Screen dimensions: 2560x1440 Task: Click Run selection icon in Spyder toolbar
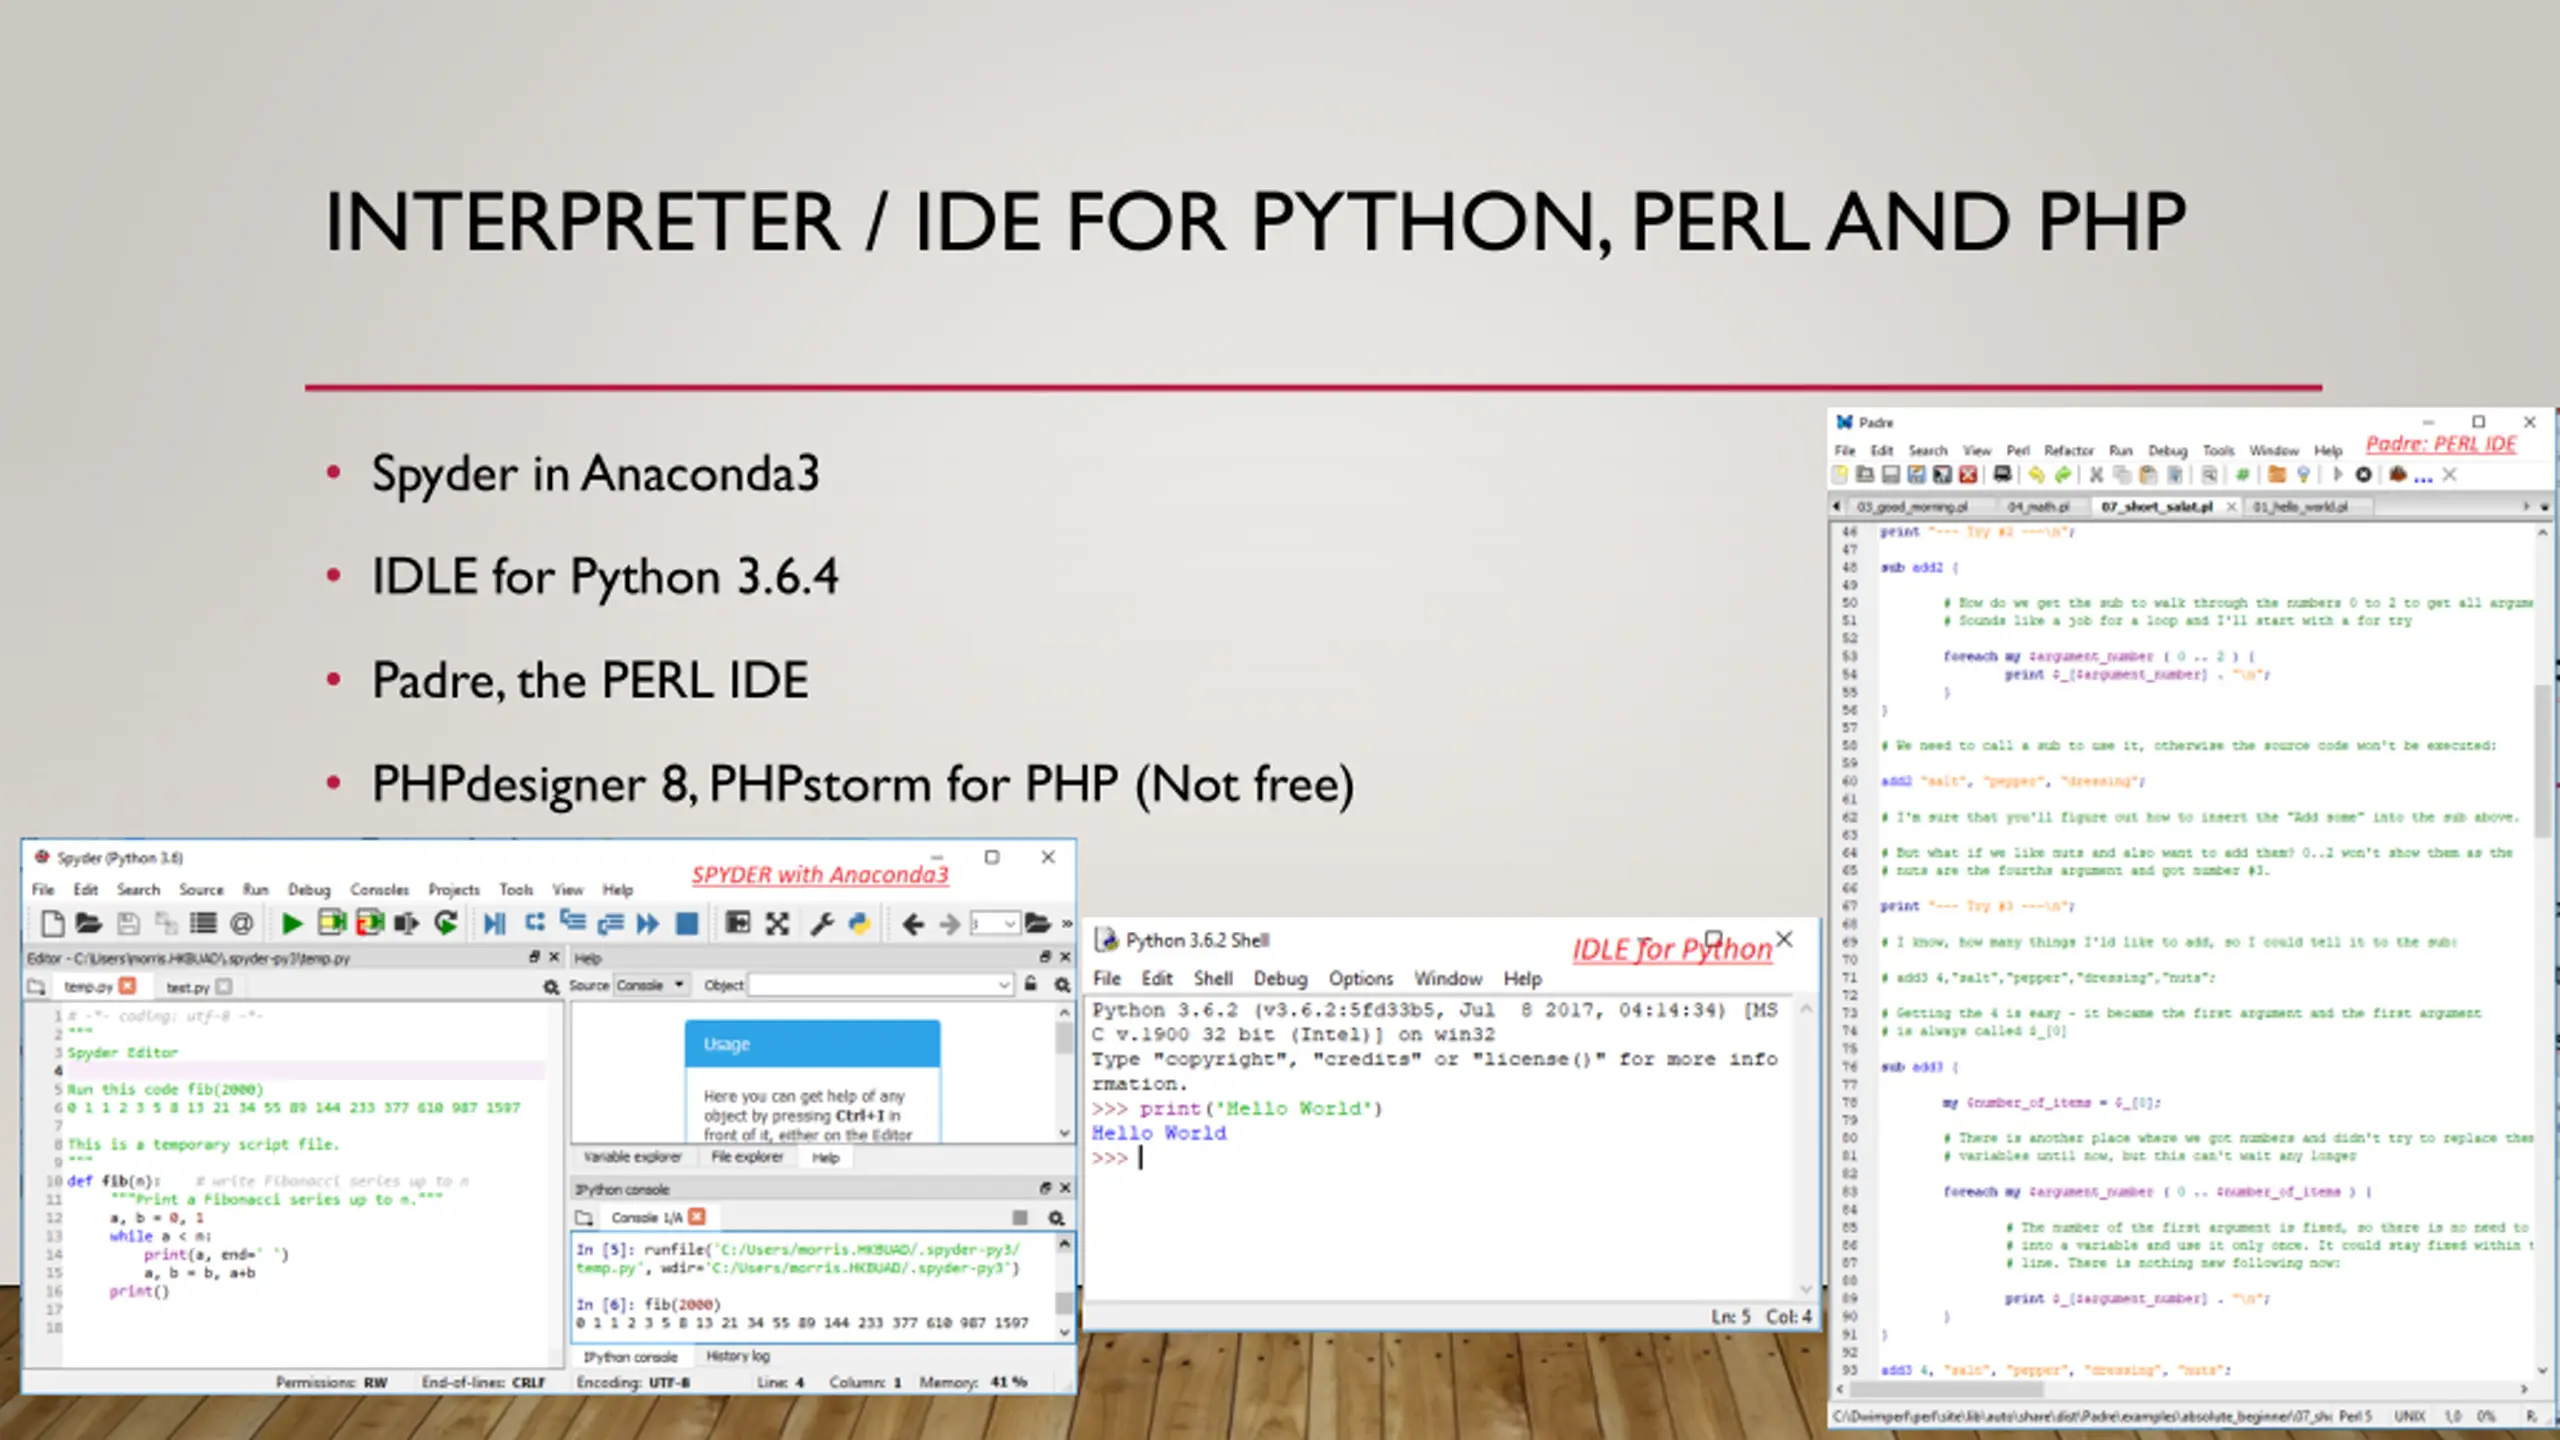tap(406, 924)
